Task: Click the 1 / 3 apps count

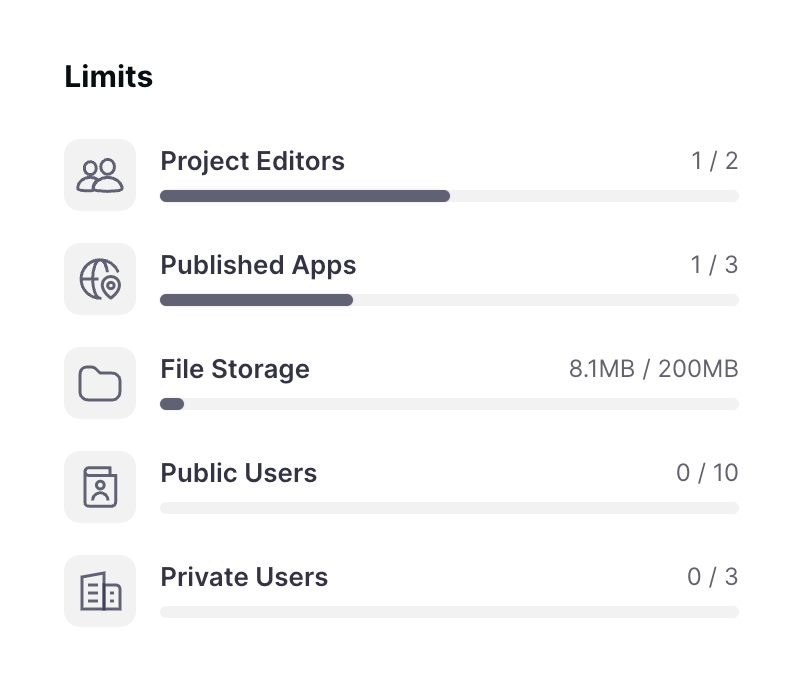Action: [x=714, y=265]
